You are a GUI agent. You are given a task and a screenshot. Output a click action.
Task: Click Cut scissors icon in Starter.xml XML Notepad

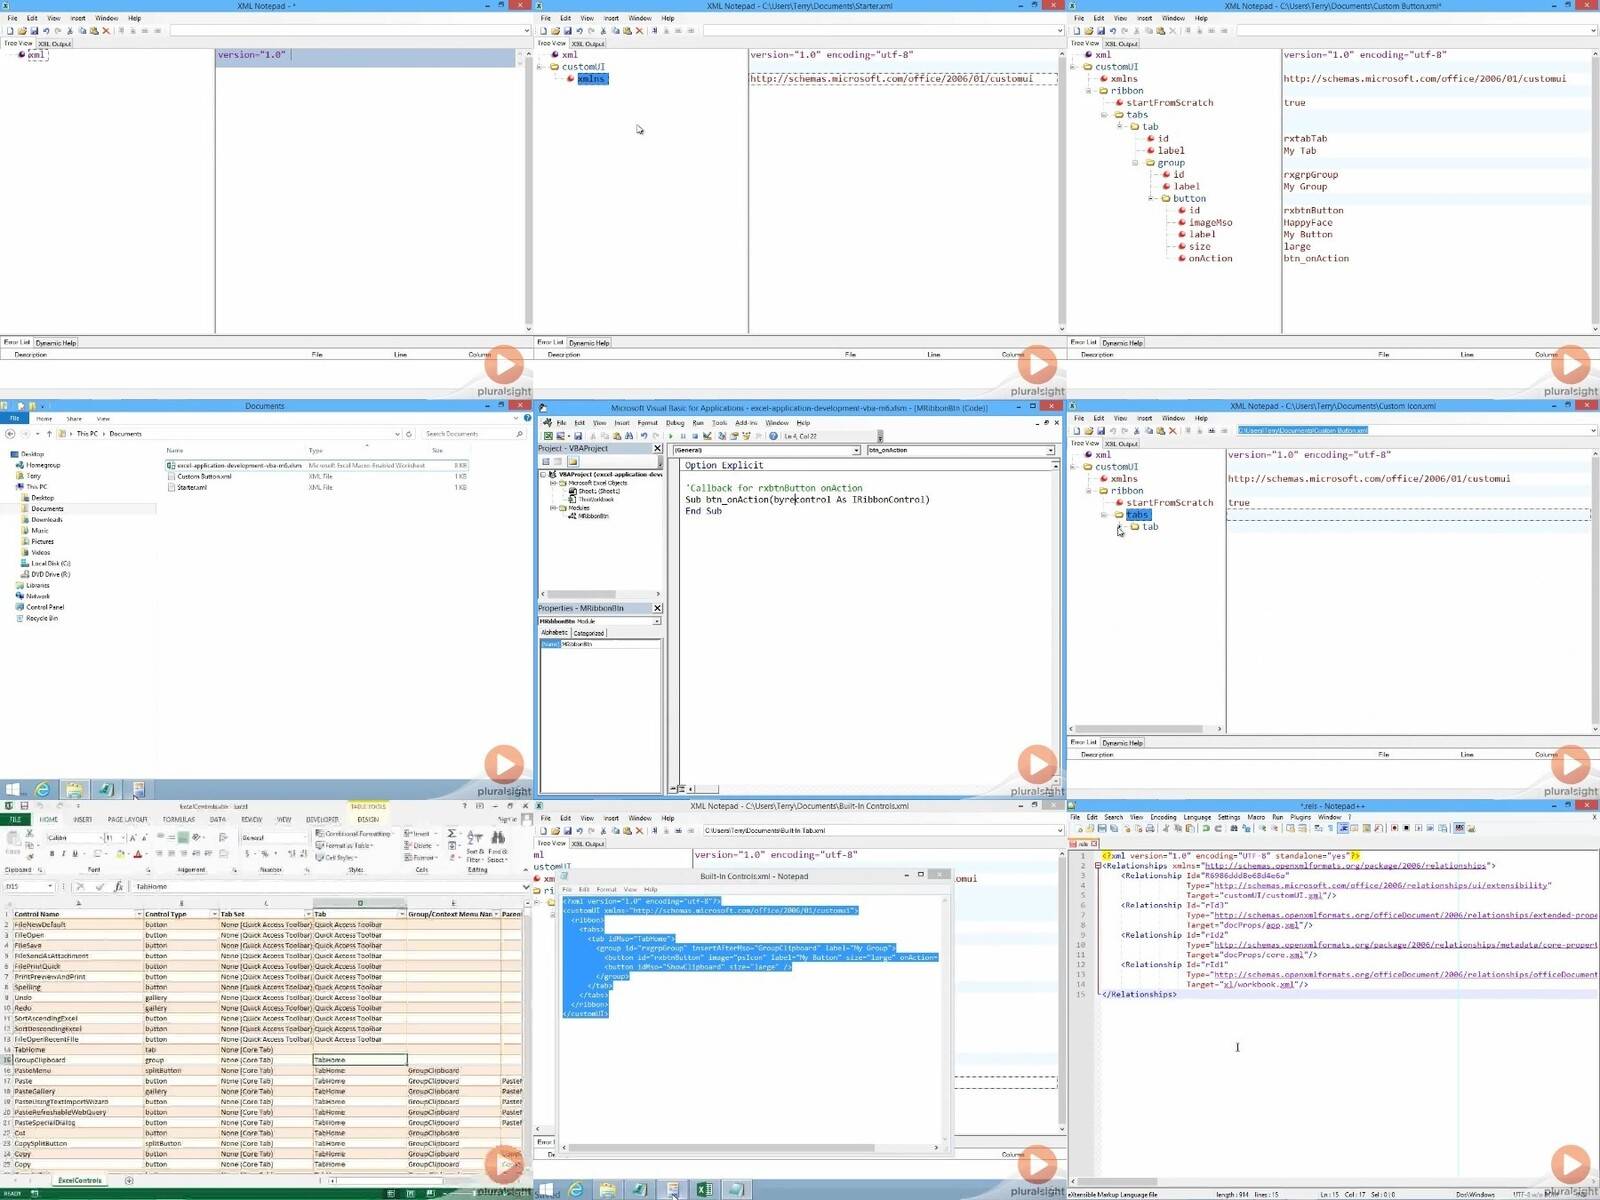[603, 31]
